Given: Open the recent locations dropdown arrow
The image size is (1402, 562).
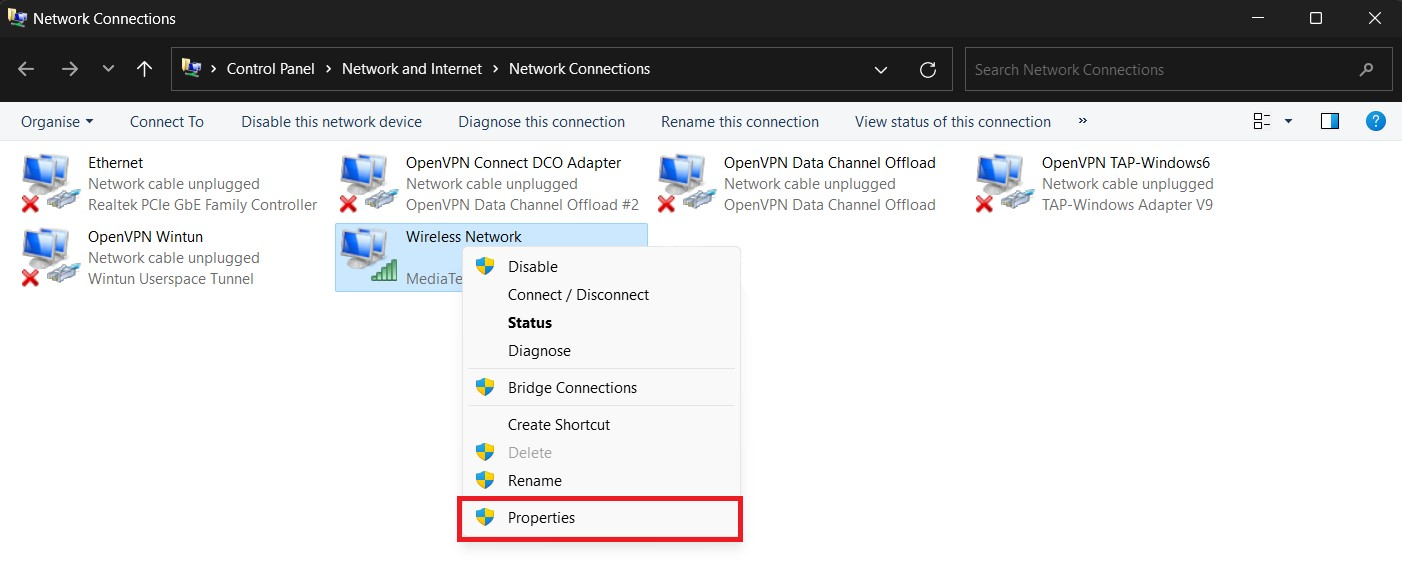Looking at the screenshot, I should [108, 69].
